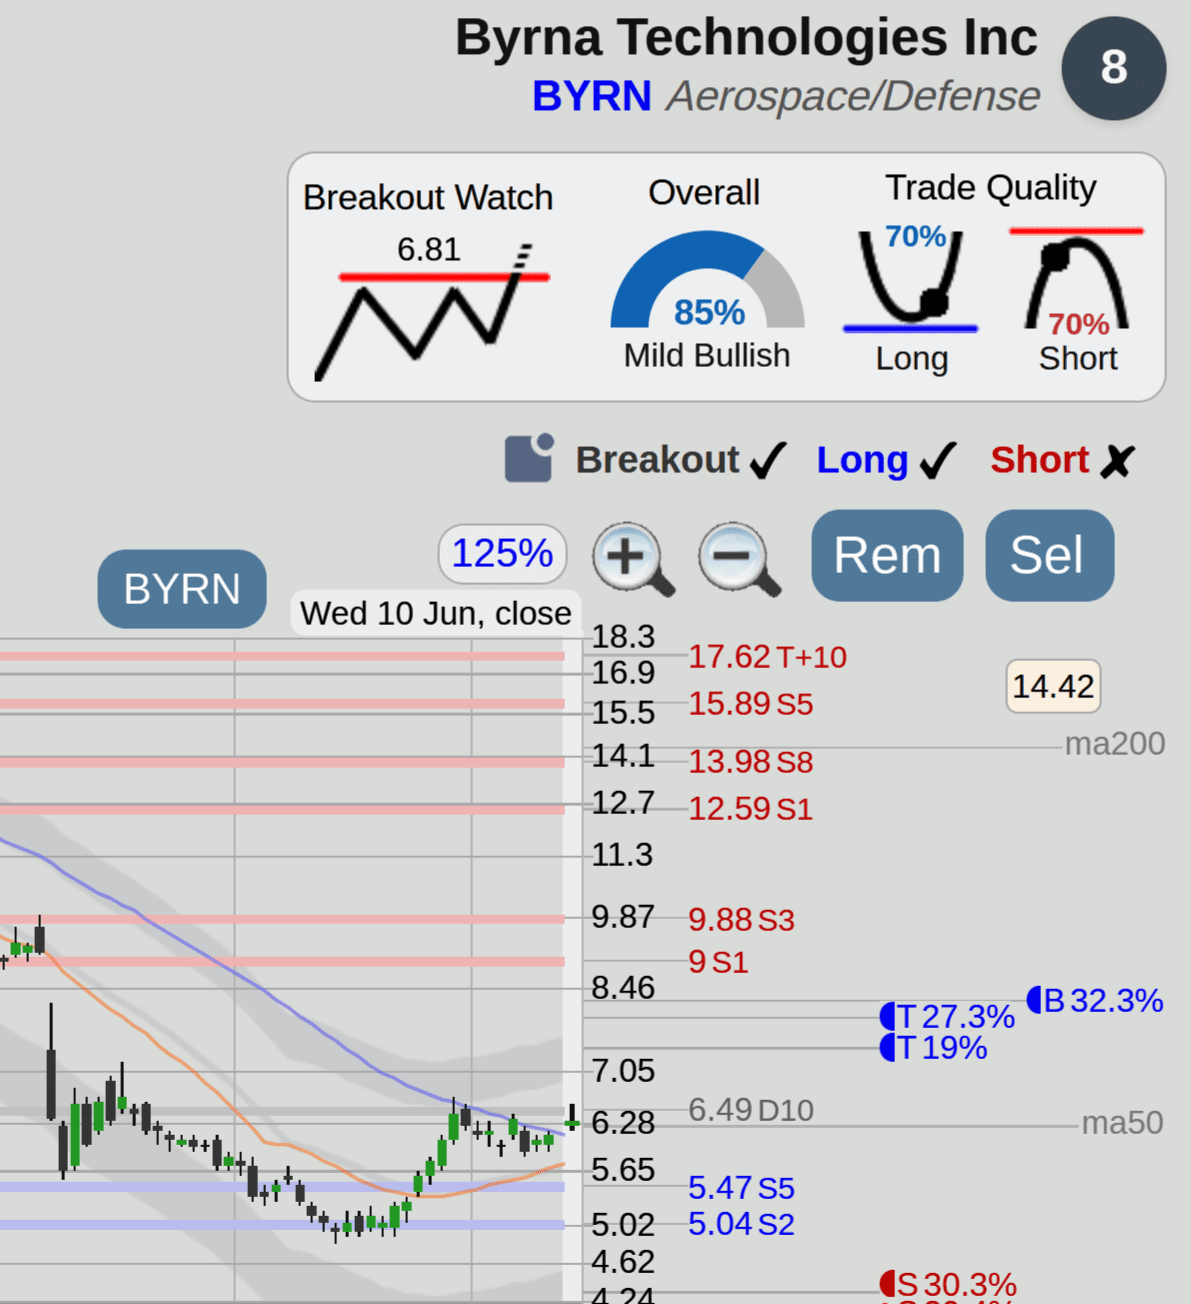Click the 13.98 S8 resistance label

[x=750, y=762]
